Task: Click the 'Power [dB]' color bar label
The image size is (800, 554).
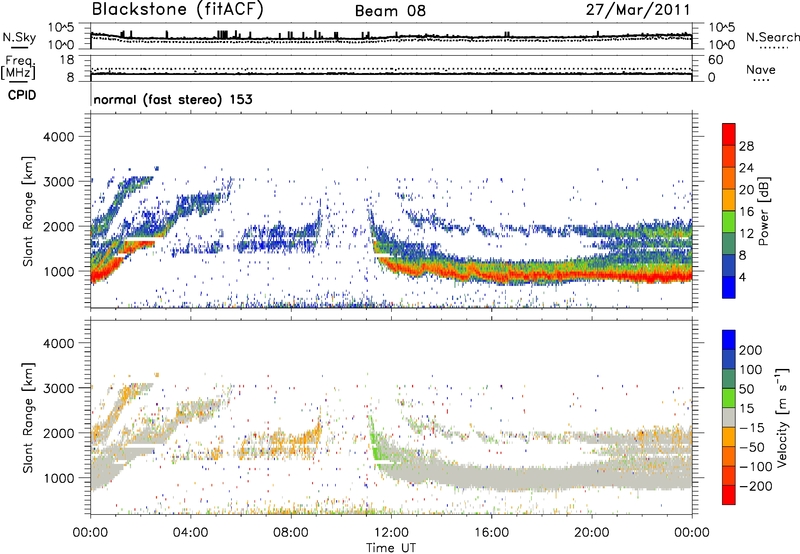Action: pyautogui.click(x=763, y=211)
